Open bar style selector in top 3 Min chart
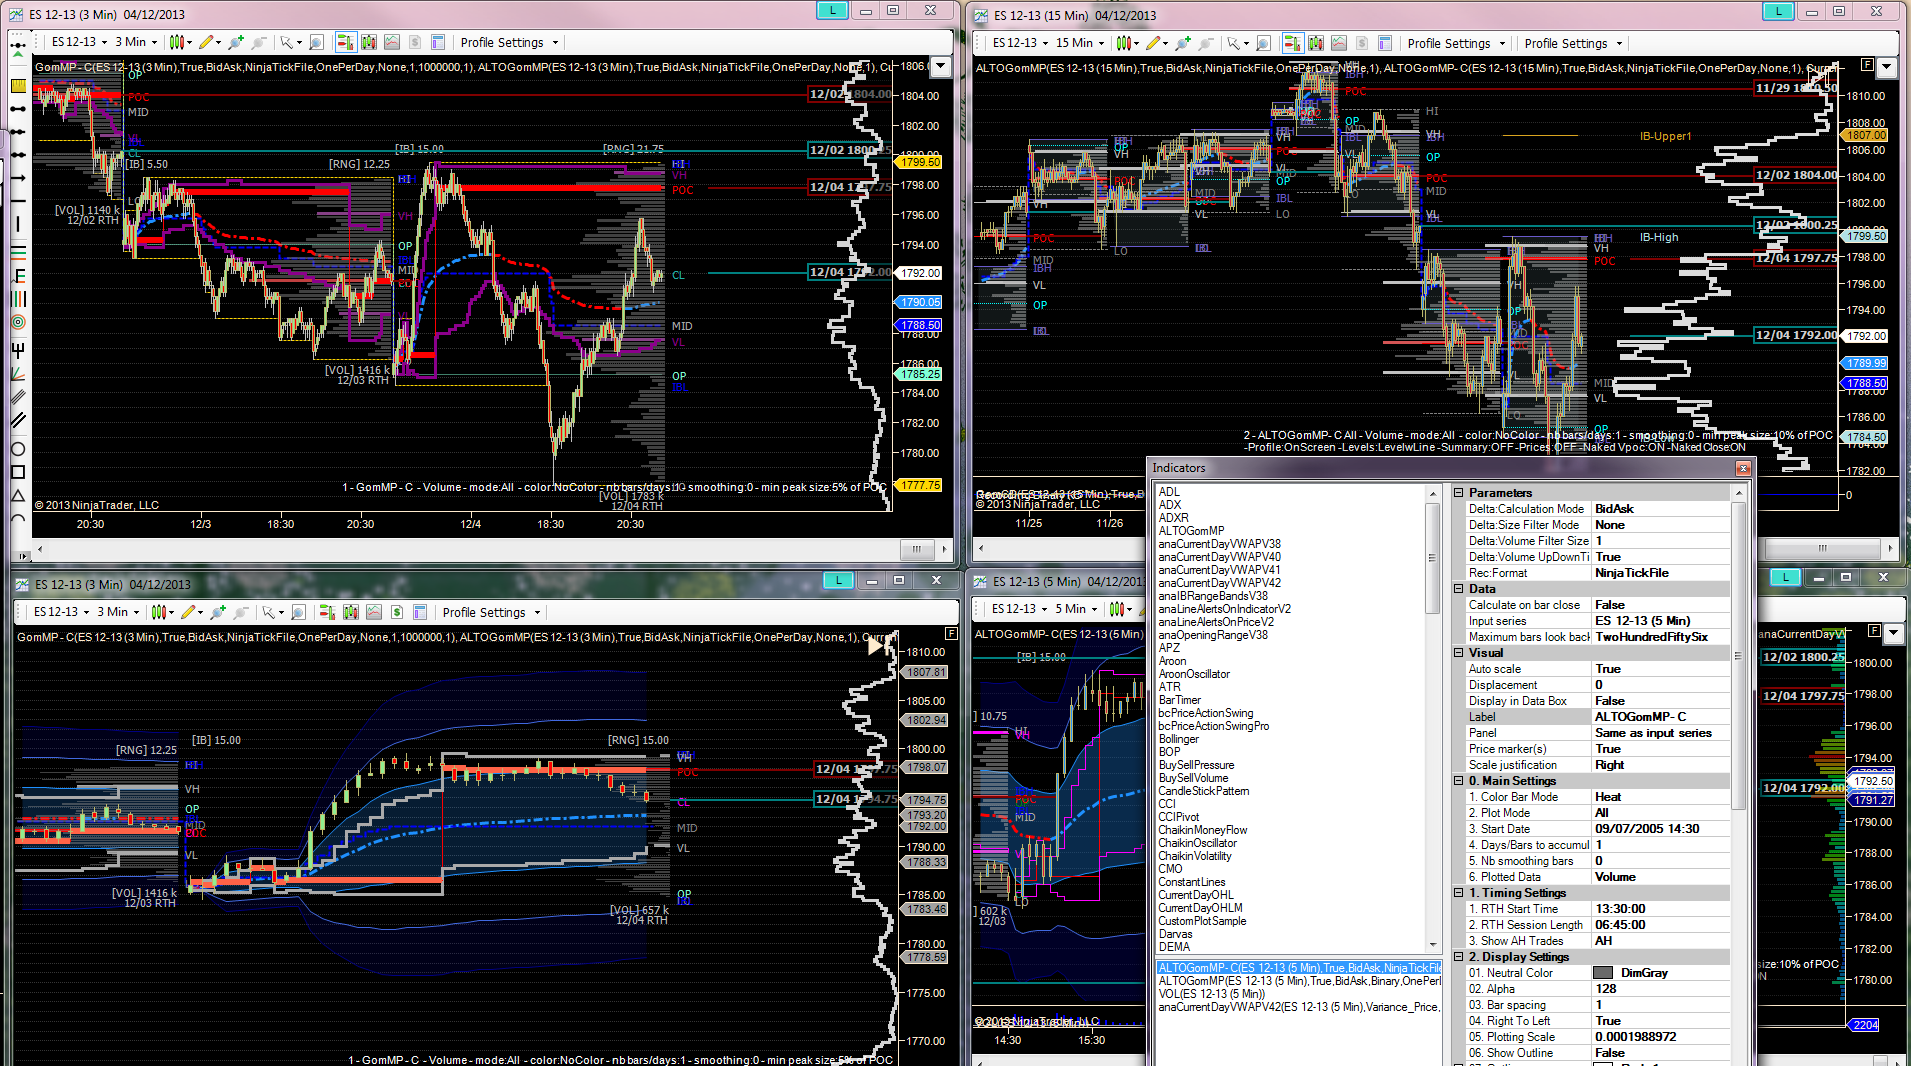This screenshot has width=1911, height=1066. (x=179, y=42)
